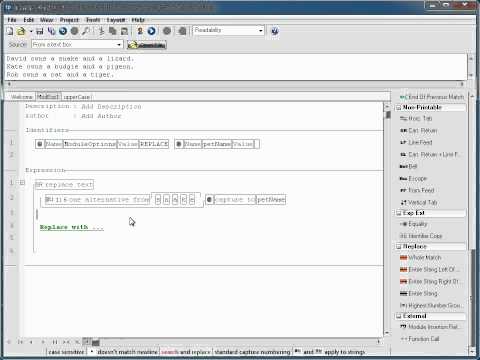Collapse the Replace category

[398, 247]
